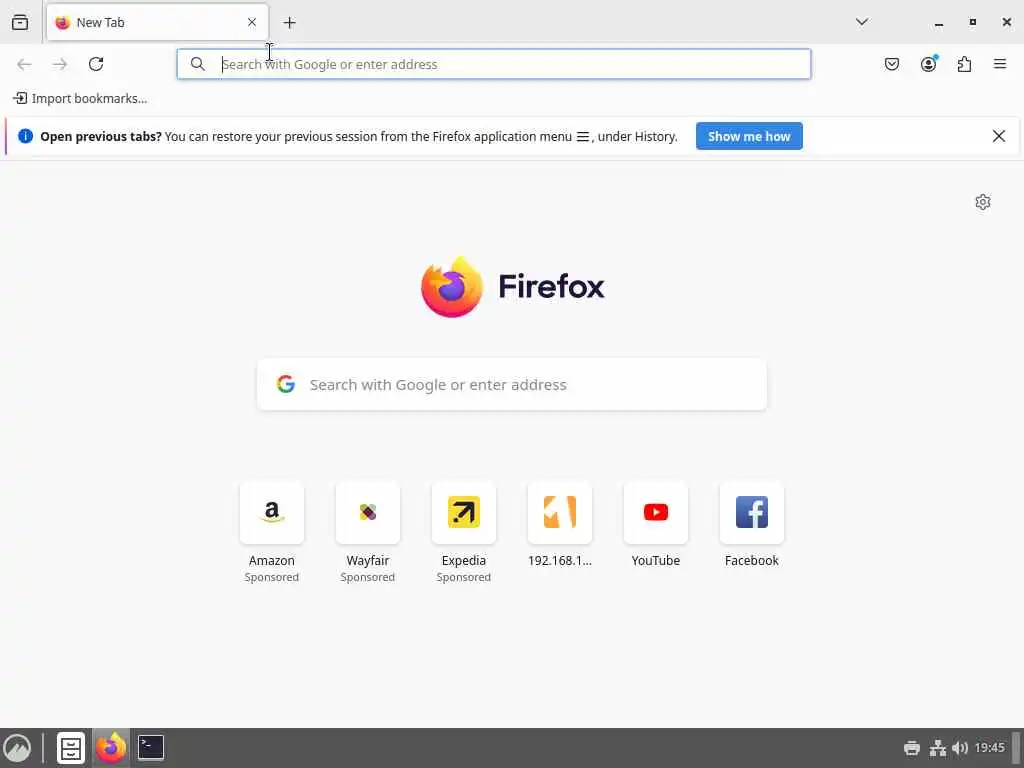Go back one page

click(24, 64)
